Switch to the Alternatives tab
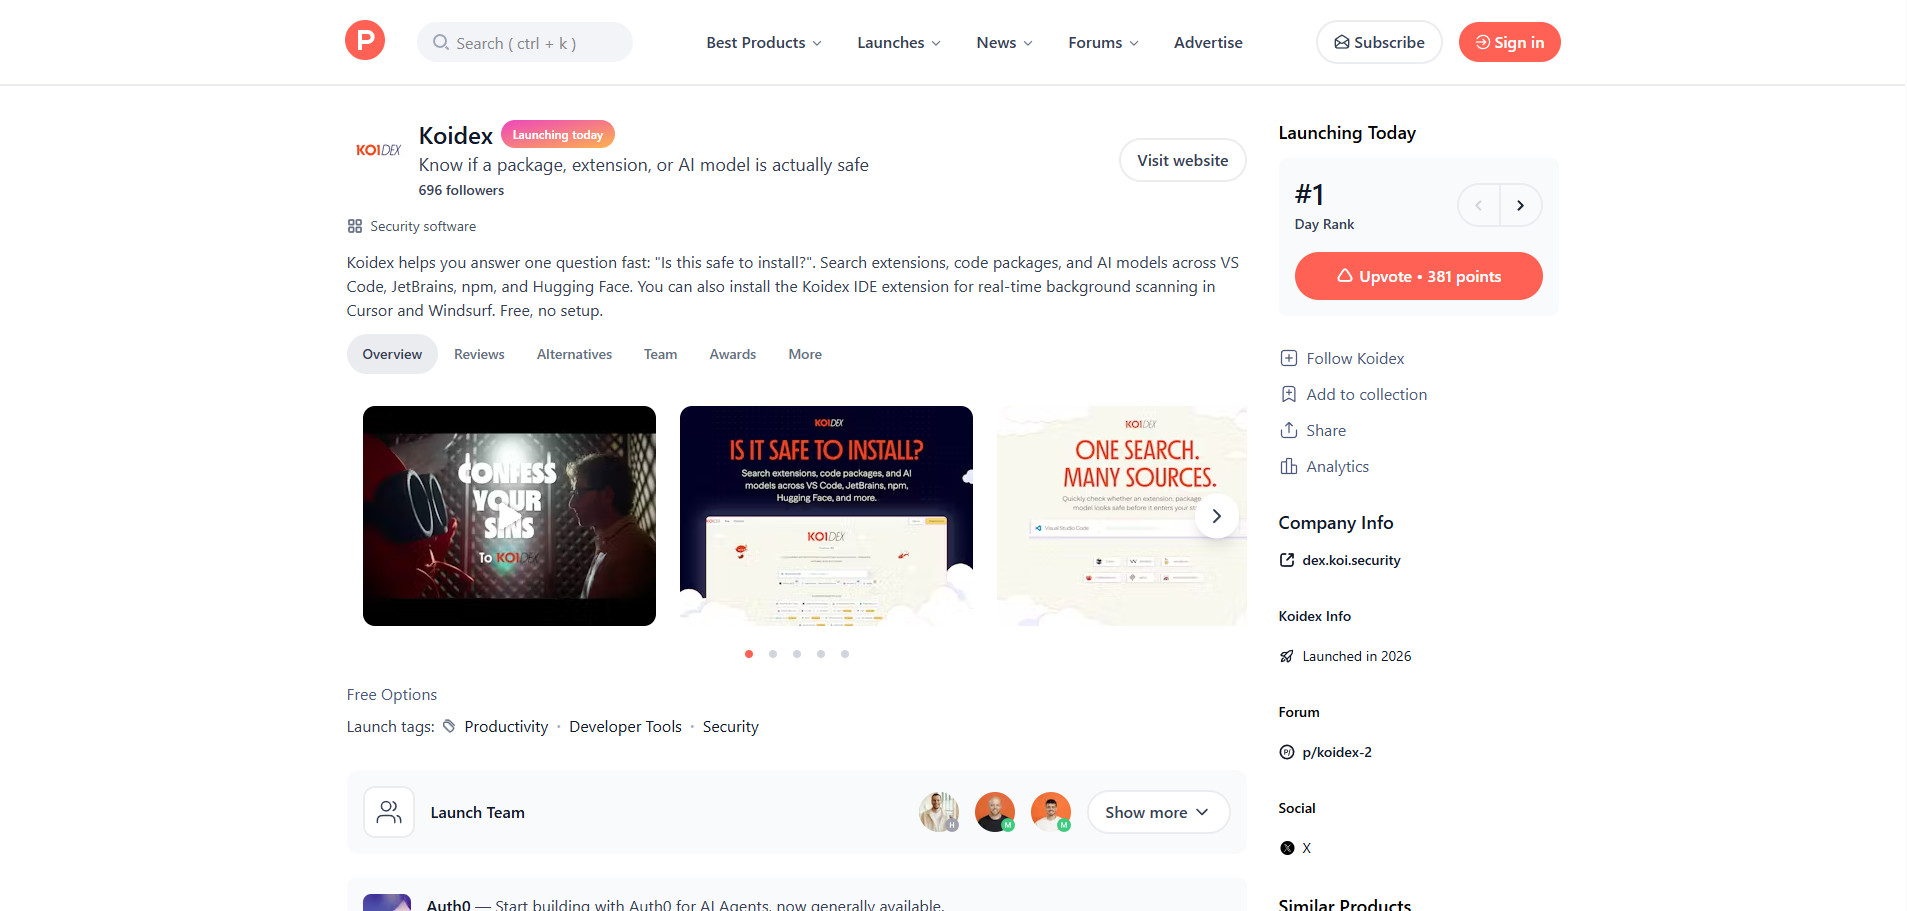This screenshot has height=911, width=1907. tap(574, 354)
